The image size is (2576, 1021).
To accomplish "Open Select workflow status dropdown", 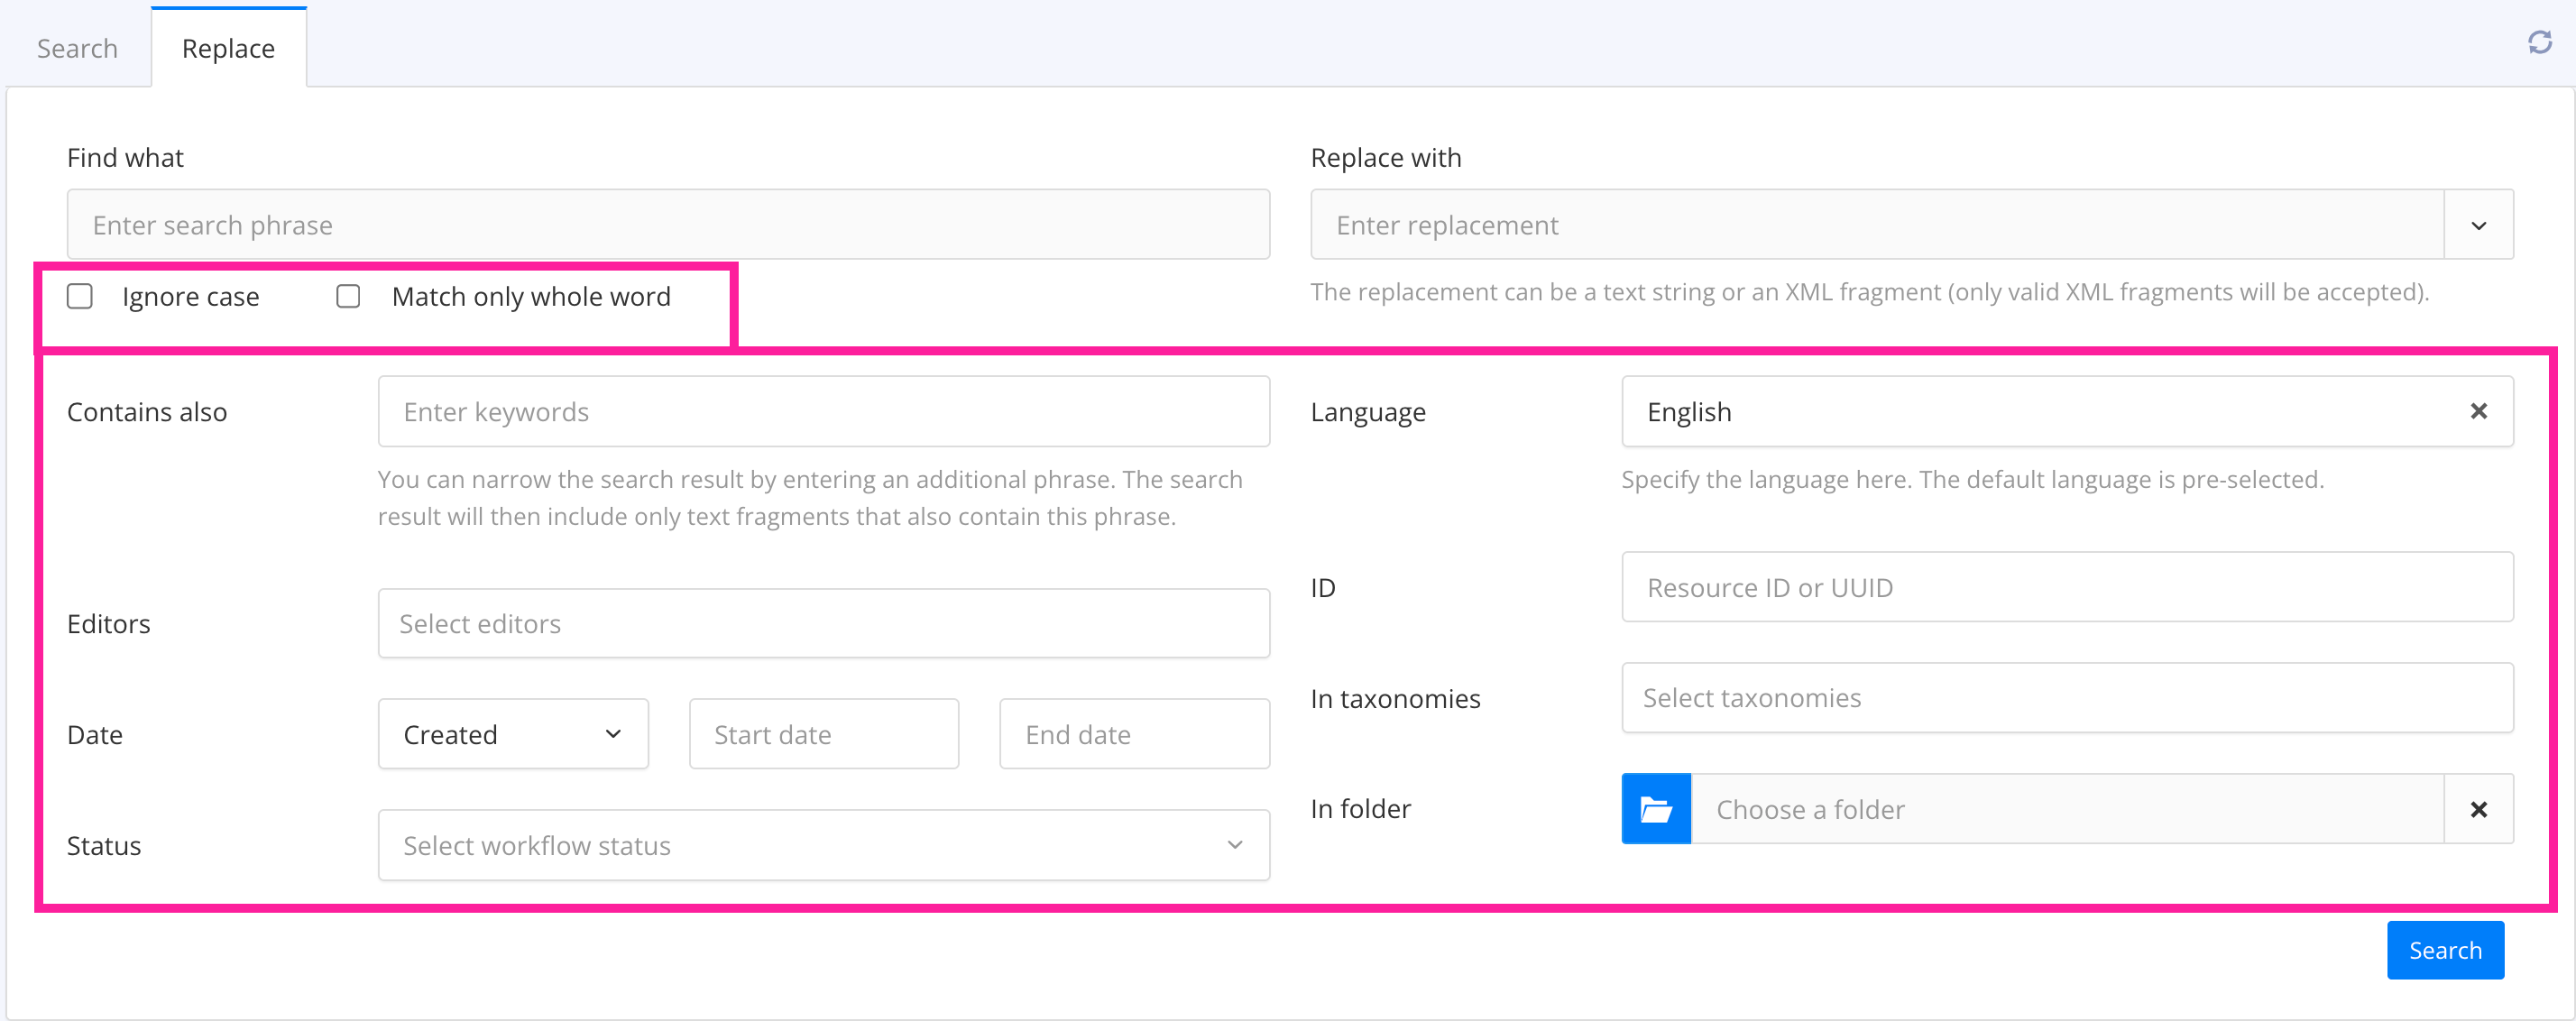I will [x=823, y=846].
